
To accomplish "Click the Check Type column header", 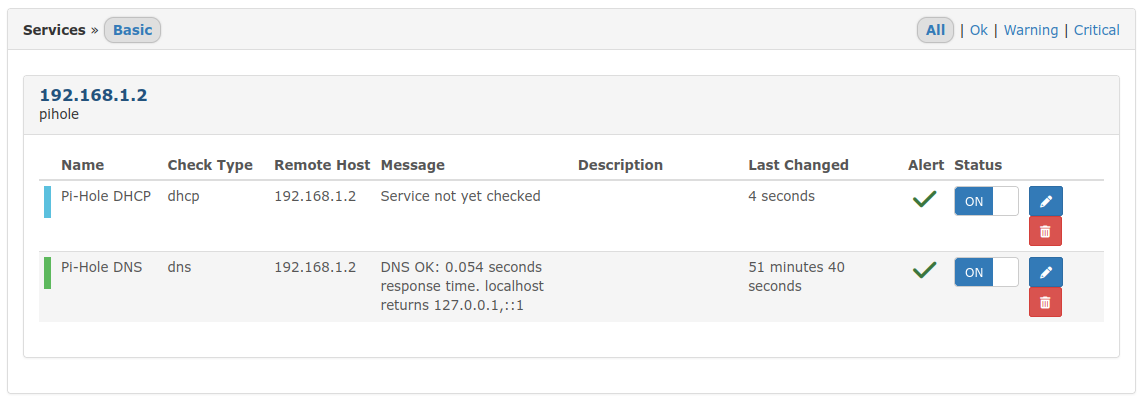I will click(210, 165).
